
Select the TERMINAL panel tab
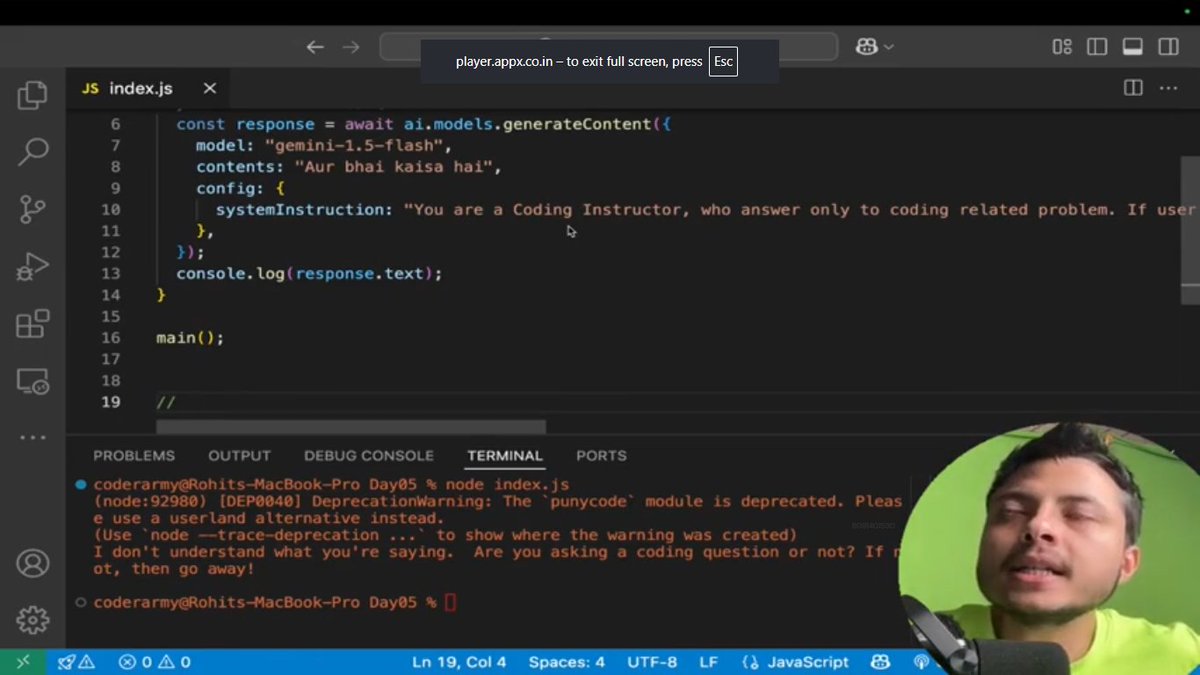click(x=505, y=455)
